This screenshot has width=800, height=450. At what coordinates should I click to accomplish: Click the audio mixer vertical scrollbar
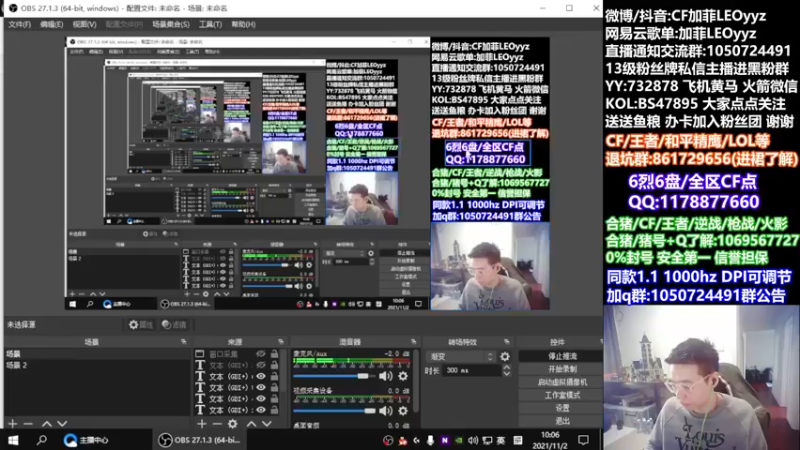416,383
